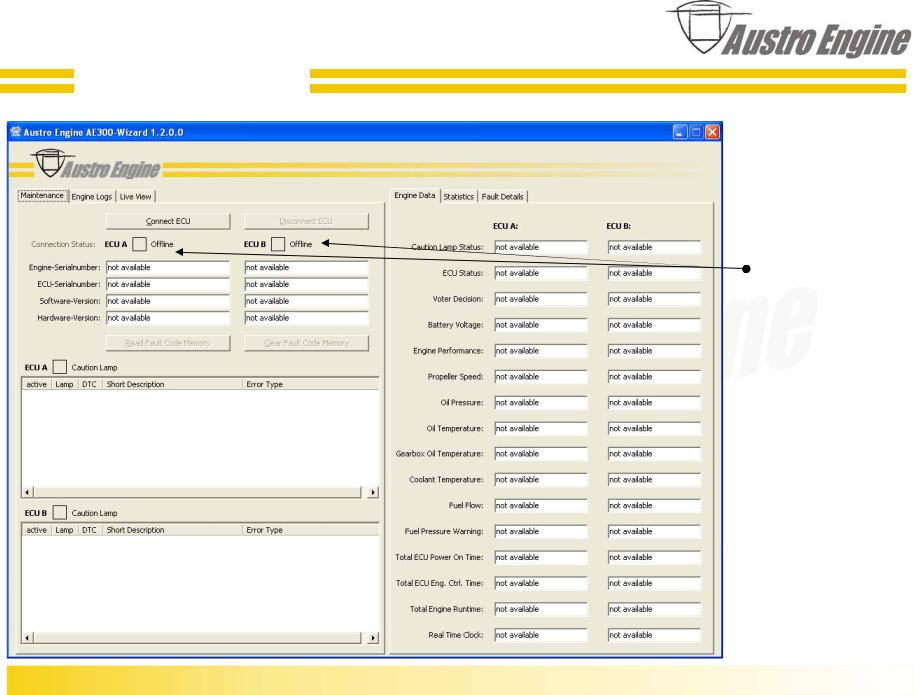
Task: Click ECU A Fuel Flow field
Action: pyautogui.click(x=540, y=505)
